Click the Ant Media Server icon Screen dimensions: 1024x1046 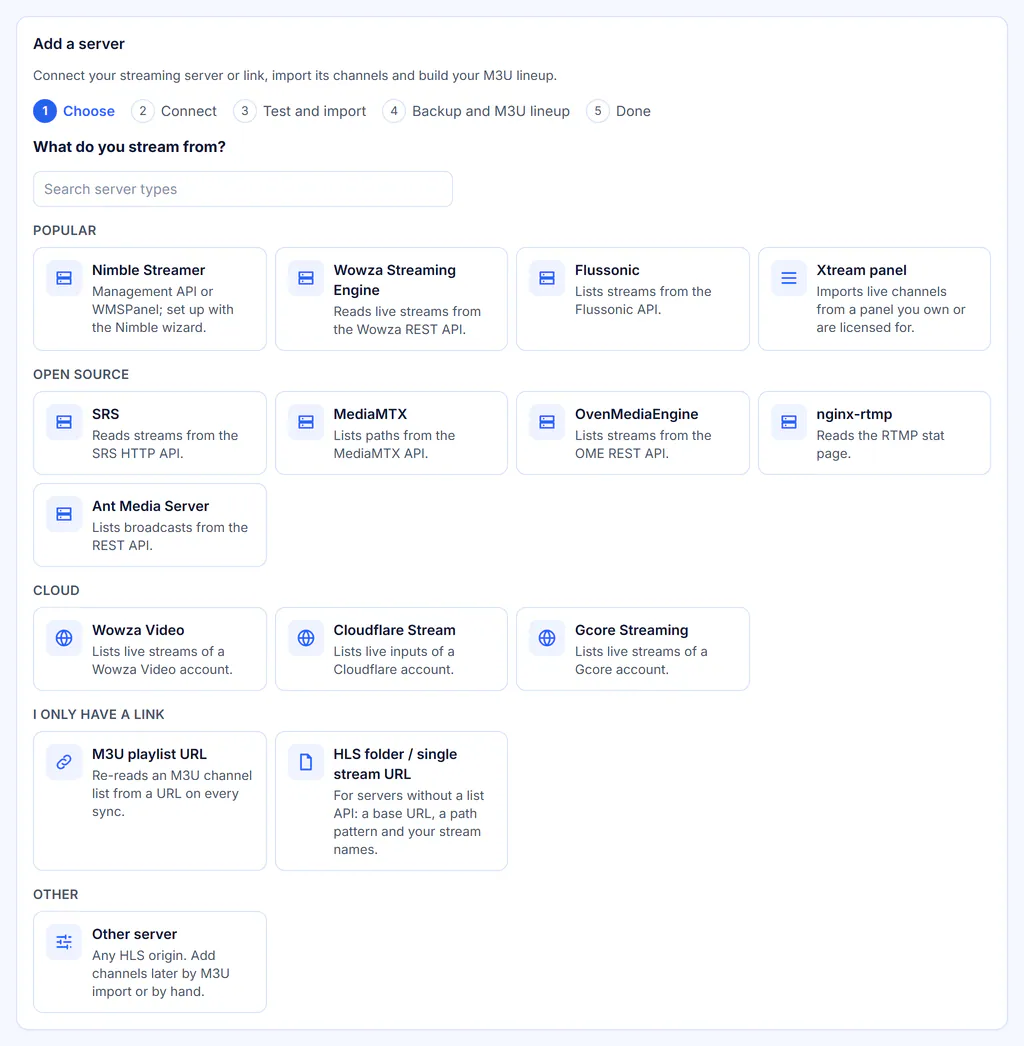click(x=64, y=514)
